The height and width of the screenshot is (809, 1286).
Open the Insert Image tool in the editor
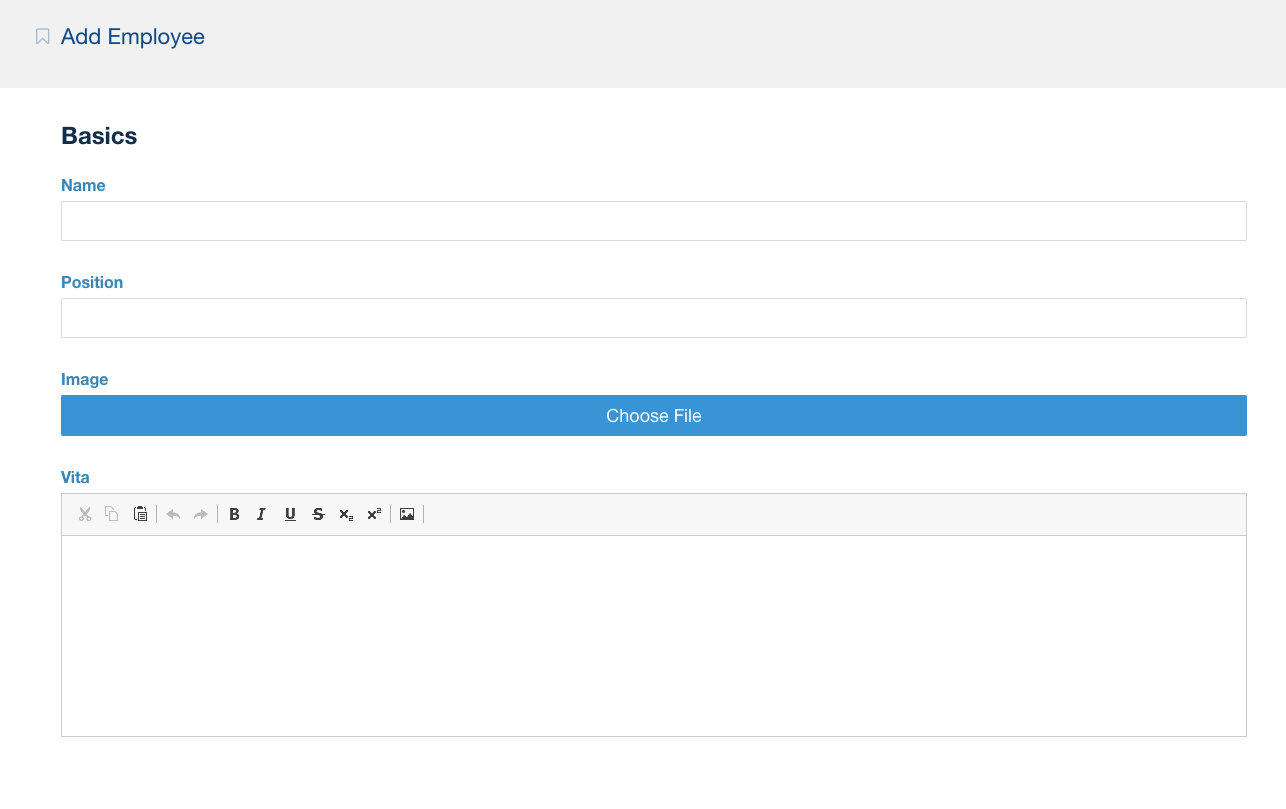tap(407, 514)
